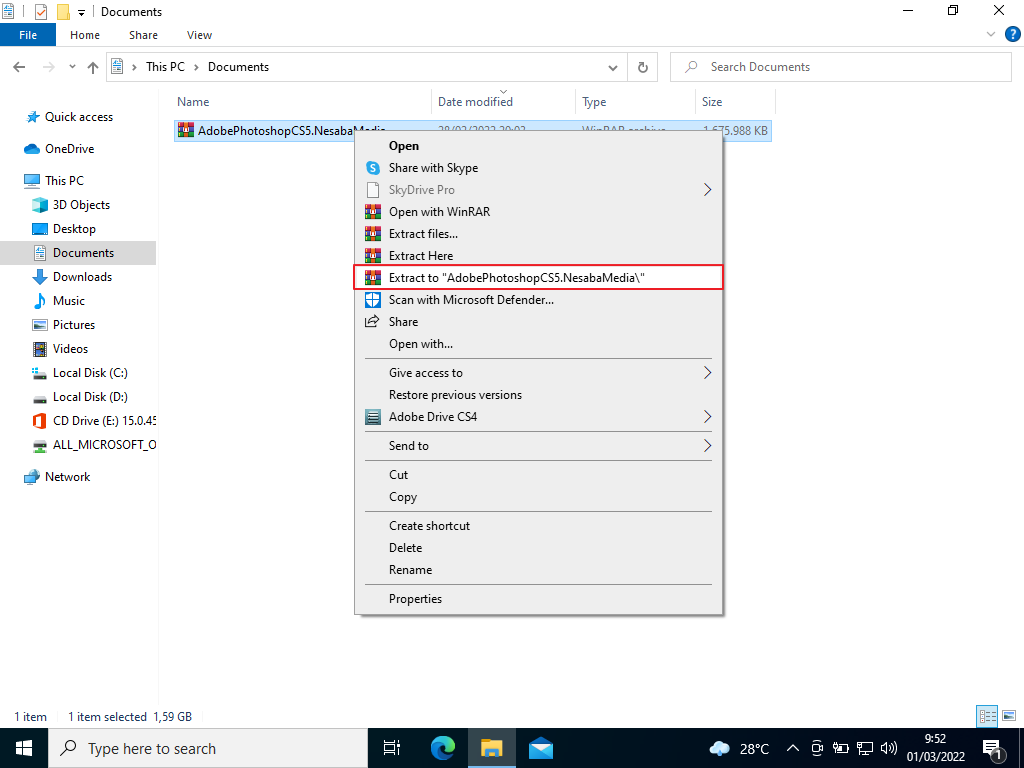Sort by the Name column header
The width and height of the screenshot is (1024, 768).
tap(303, 102)
